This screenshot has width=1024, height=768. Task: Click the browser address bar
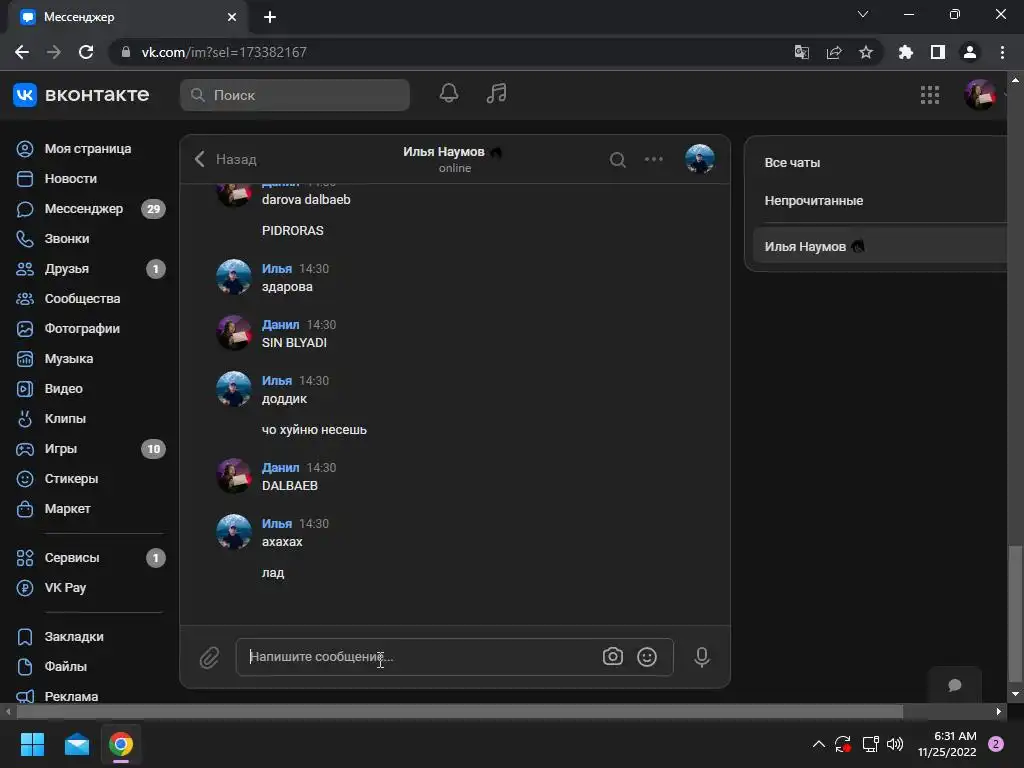(x=451, y=52)
